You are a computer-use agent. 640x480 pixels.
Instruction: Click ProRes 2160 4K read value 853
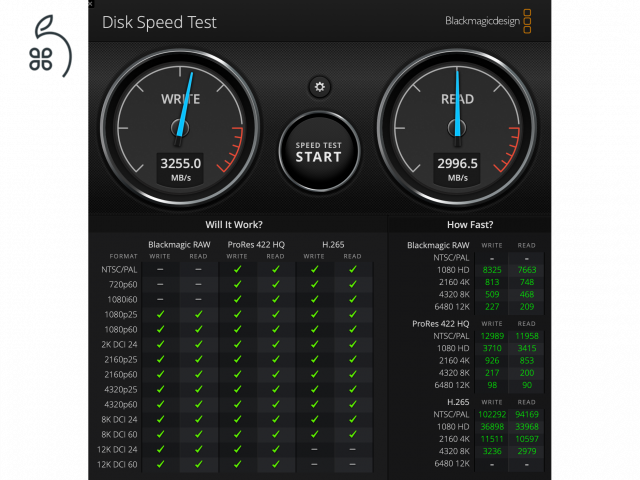(527, 360)
